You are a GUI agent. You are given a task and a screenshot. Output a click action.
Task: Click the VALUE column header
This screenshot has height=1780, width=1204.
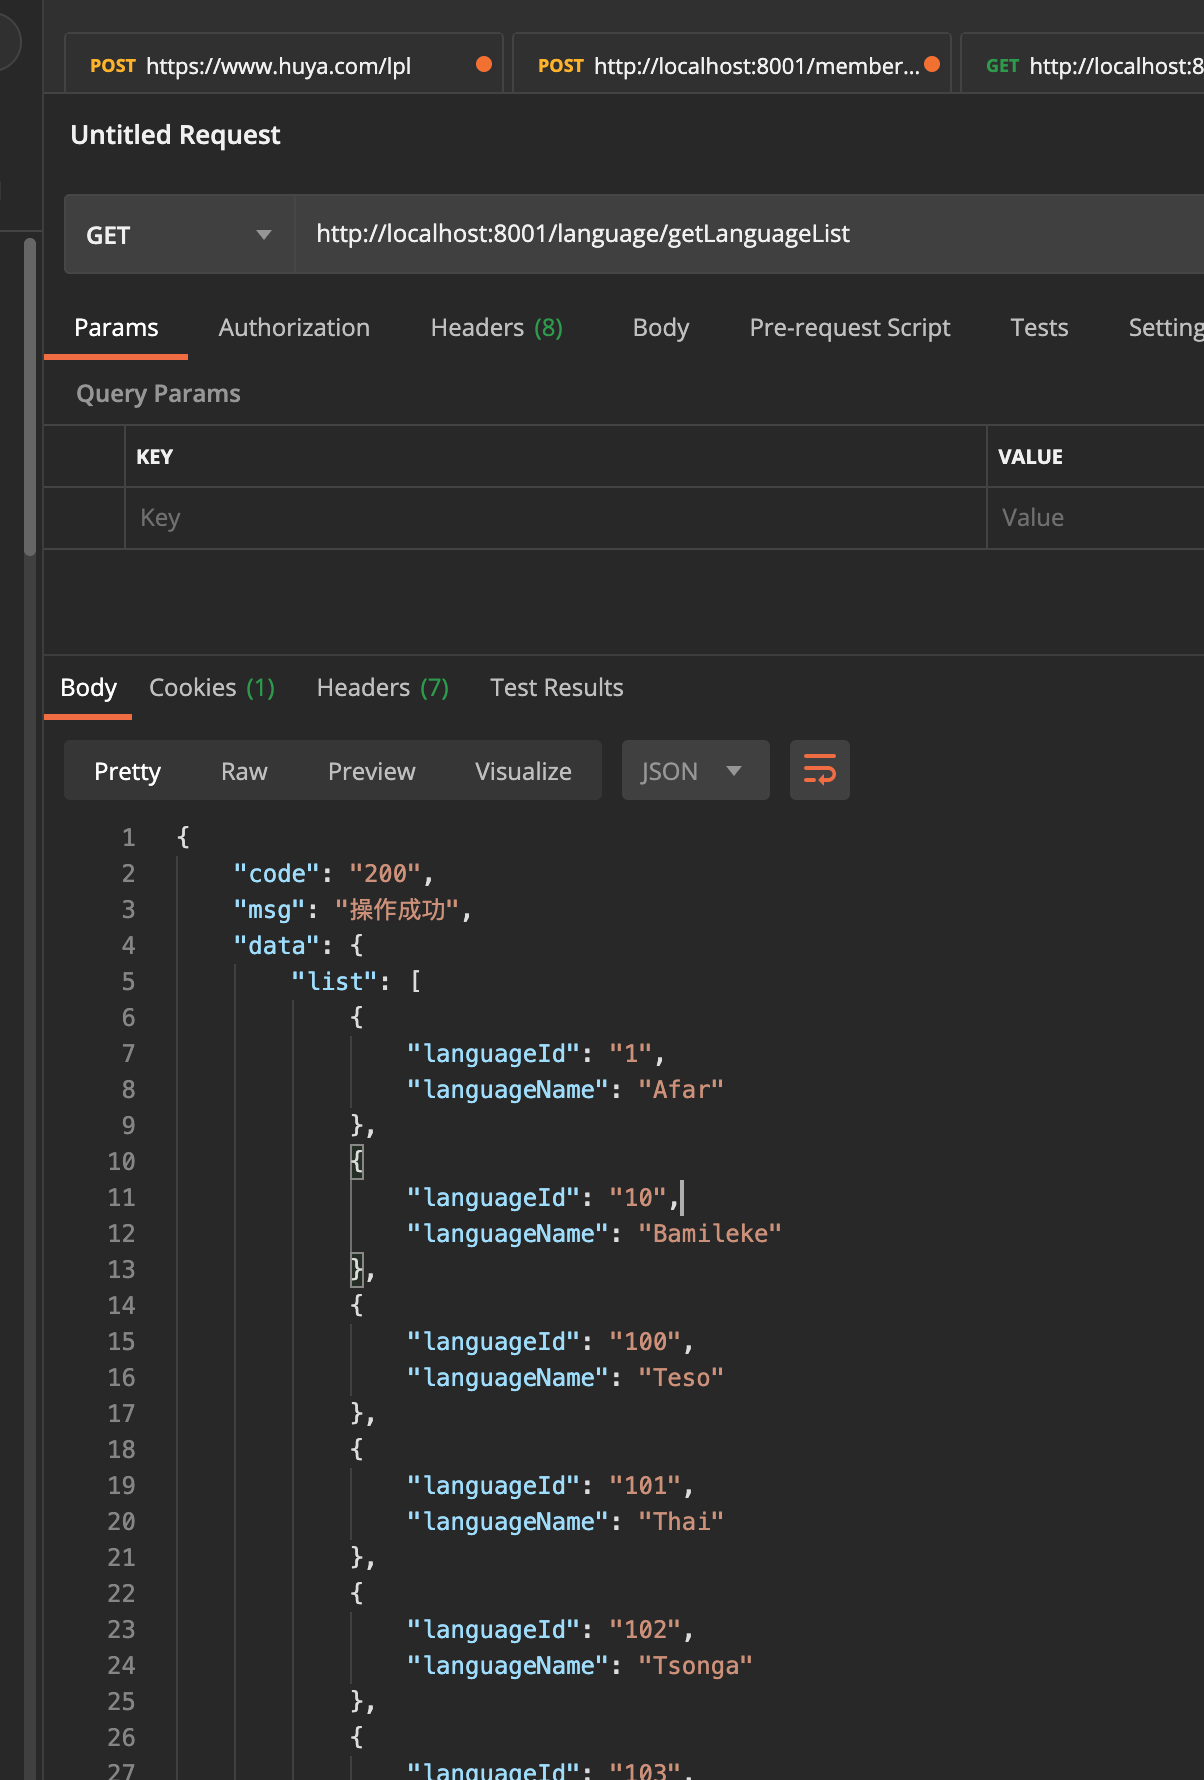1030,457
